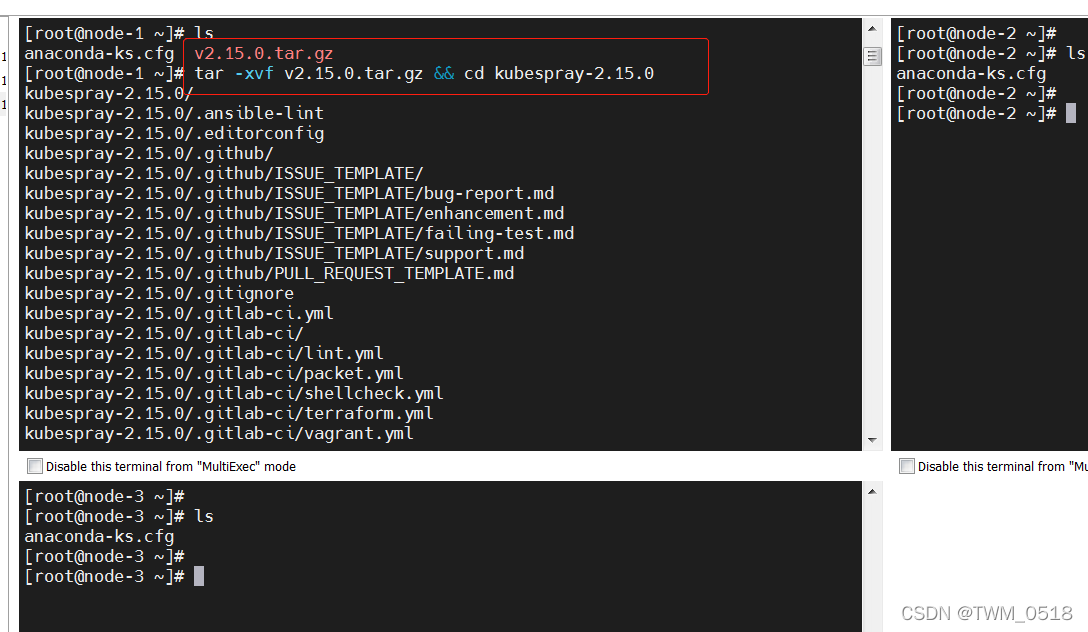Click anaconda-ks.cfg in node-2 terminal
This screenshot has height=632, width=1088.
pyautogui.click(x=971, y=73)
